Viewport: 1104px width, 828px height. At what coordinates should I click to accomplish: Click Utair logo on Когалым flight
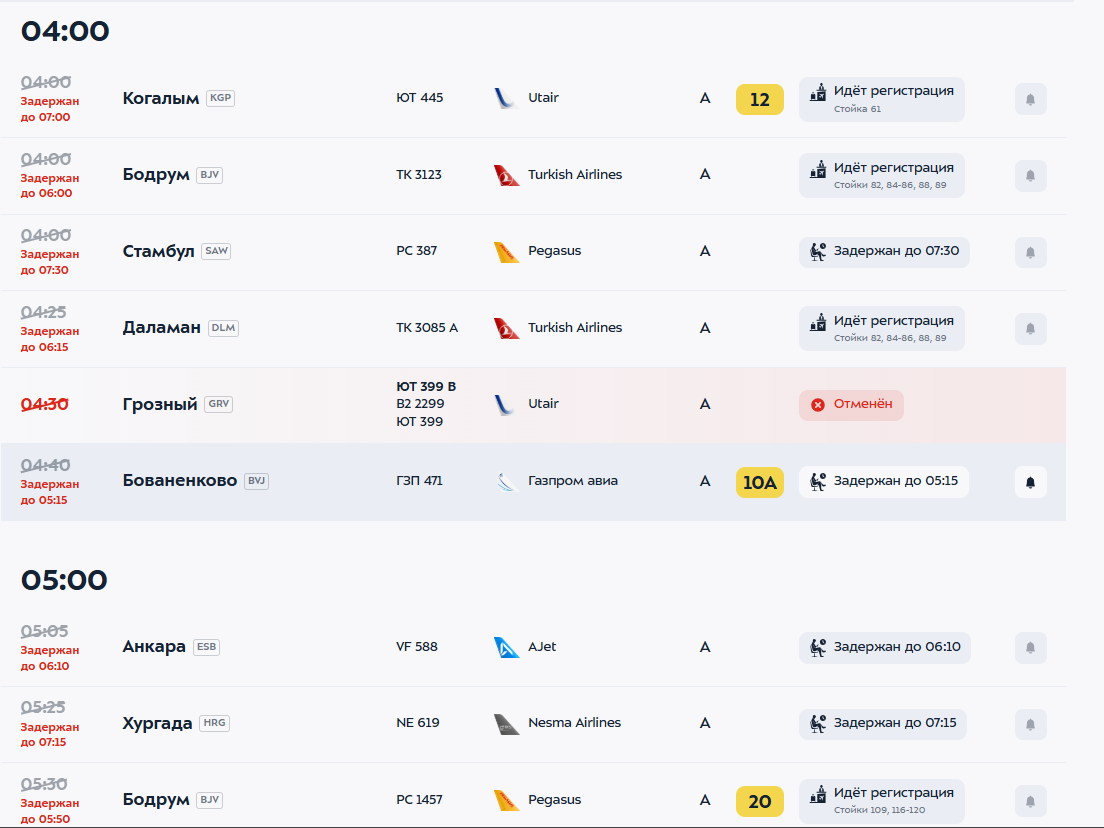[x=506, y=98]
